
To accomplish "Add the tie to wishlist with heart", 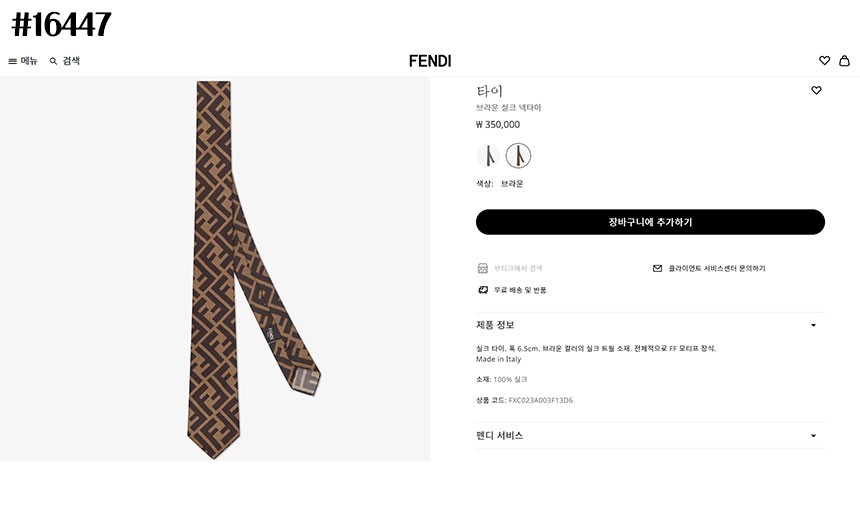I will click(816, 91).
